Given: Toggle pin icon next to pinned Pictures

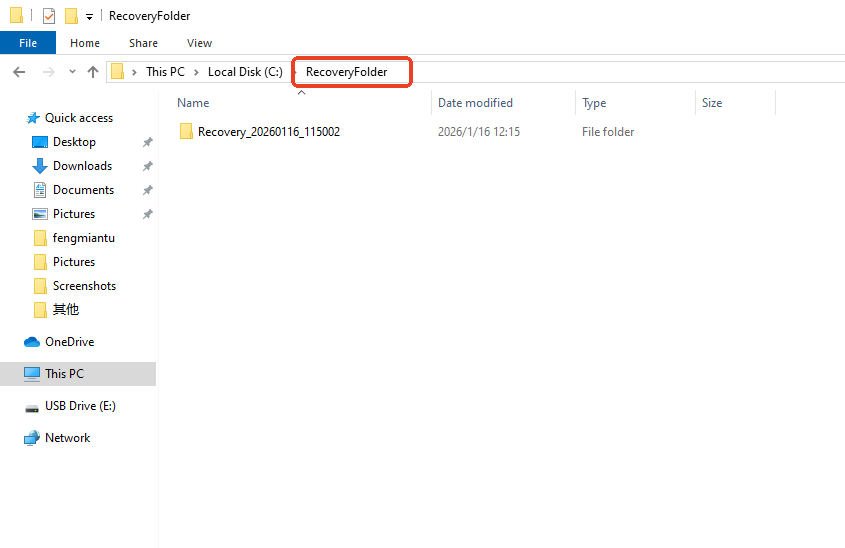Looking at the screenshot, I should click(x=148, y=214).
